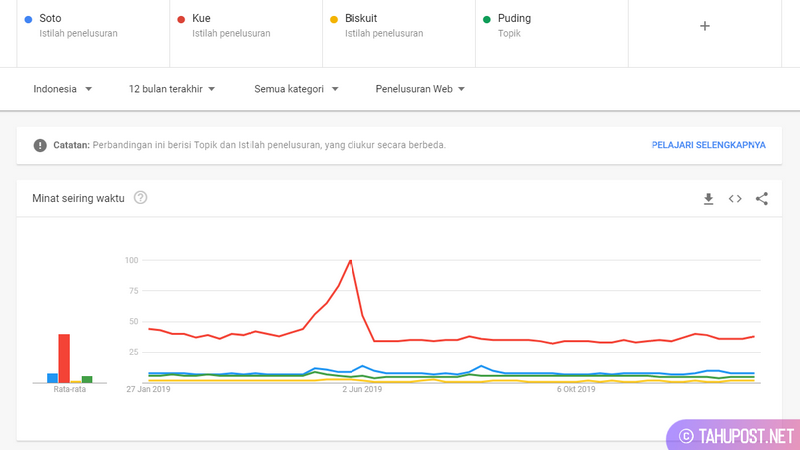The height and width of the screenshot is (450, 800).
Task: Click the peak of the red trend line
Action: (350, 261)
